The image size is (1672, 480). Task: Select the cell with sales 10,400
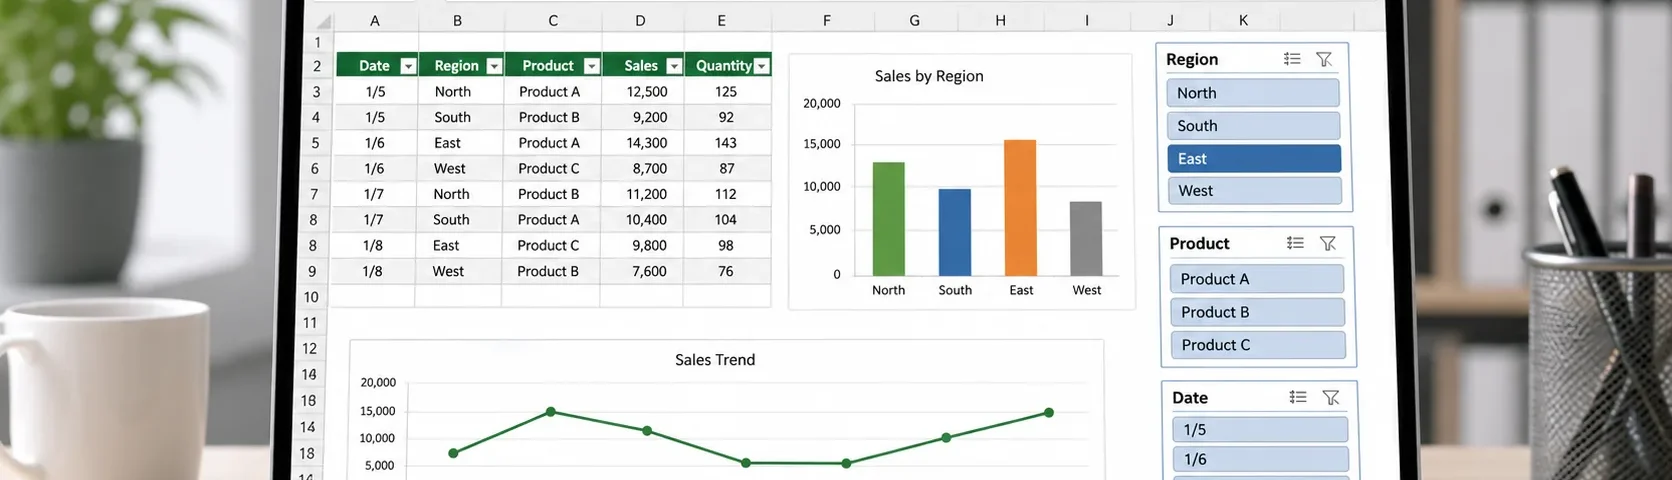[642, 220]
